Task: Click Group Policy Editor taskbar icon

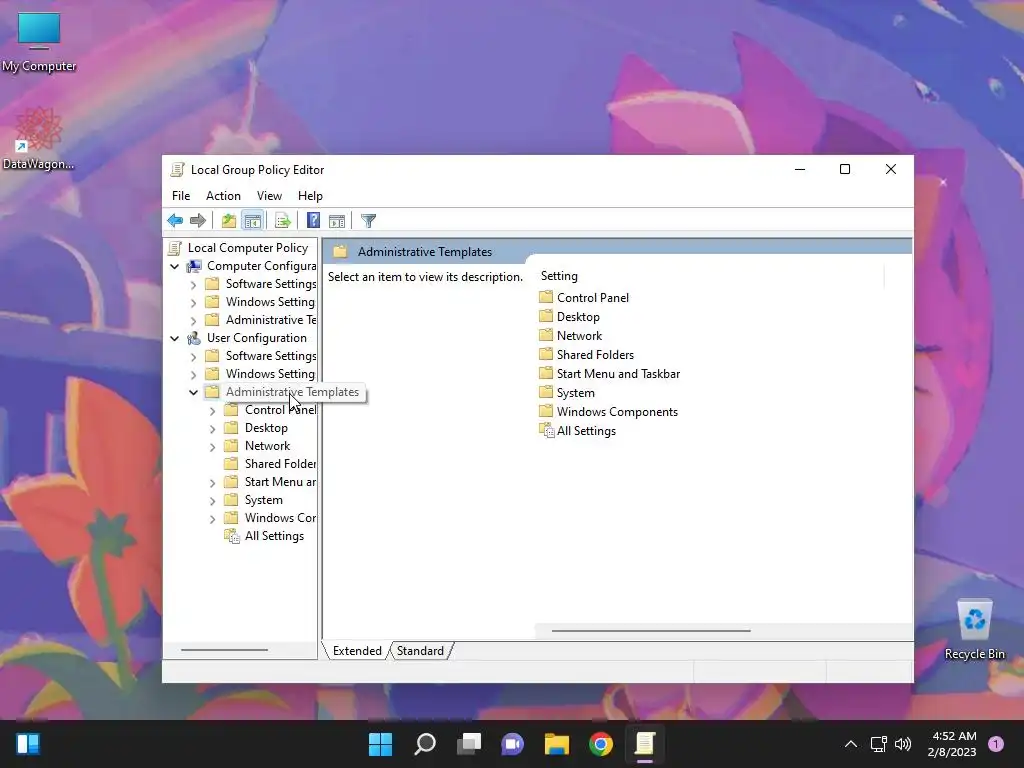Action: (x=645, y=744)
